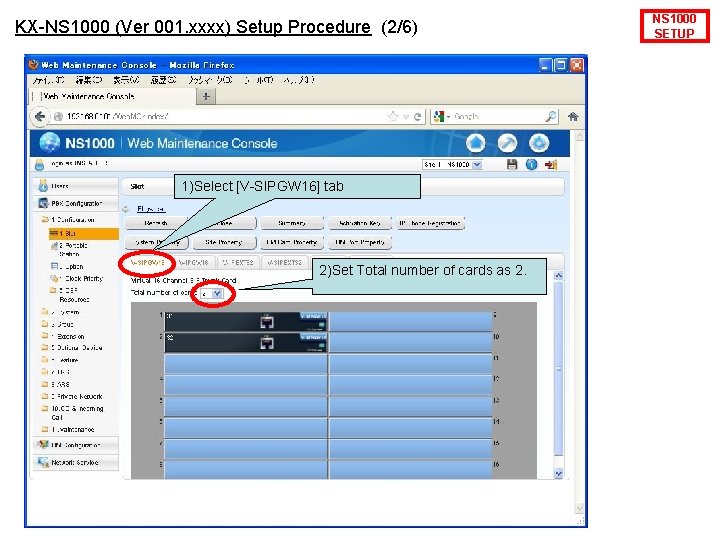Open UM Configuration in sidebar
Viewport: 720px width, 540px height.
[x=76, y=445]
